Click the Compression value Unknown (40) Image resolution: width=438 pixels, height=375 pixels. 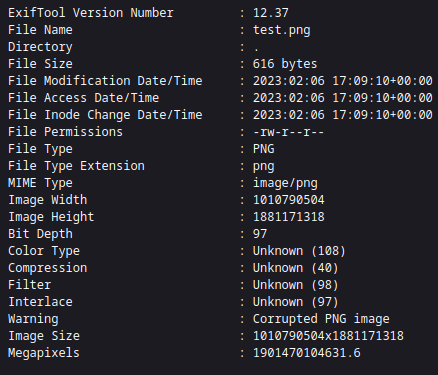[295, 268]
